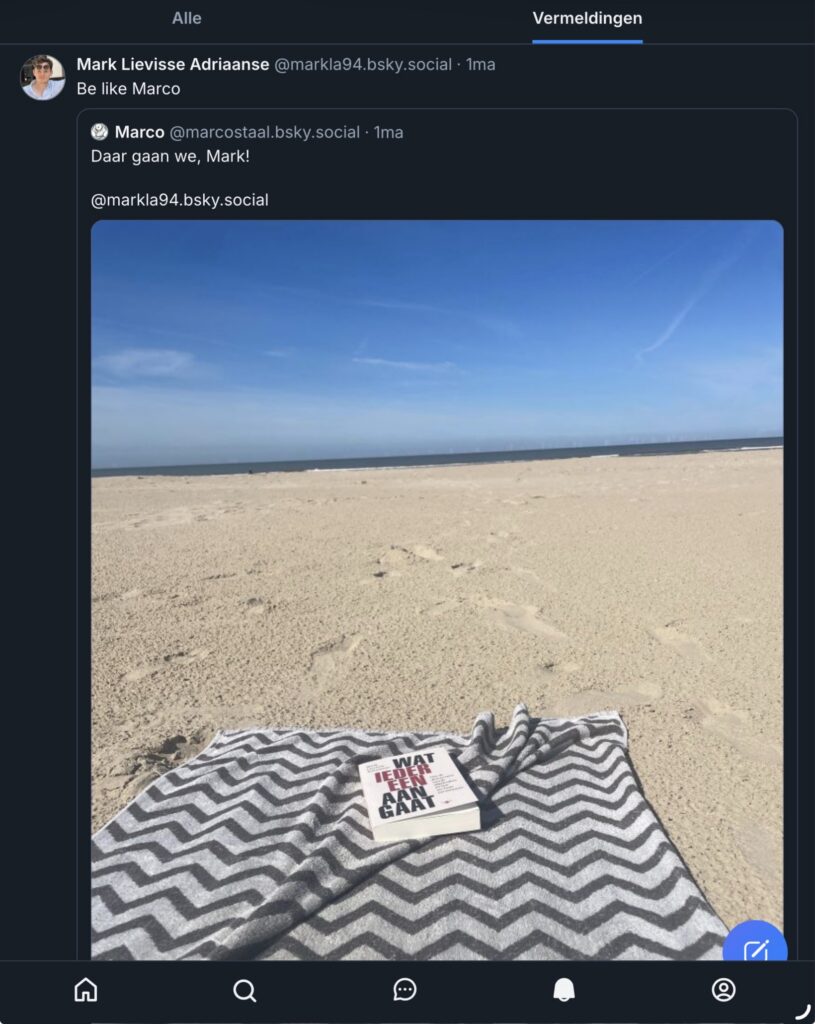815x1024 pixels.
Task: Switch to the Alle tab
Action: 186,18
